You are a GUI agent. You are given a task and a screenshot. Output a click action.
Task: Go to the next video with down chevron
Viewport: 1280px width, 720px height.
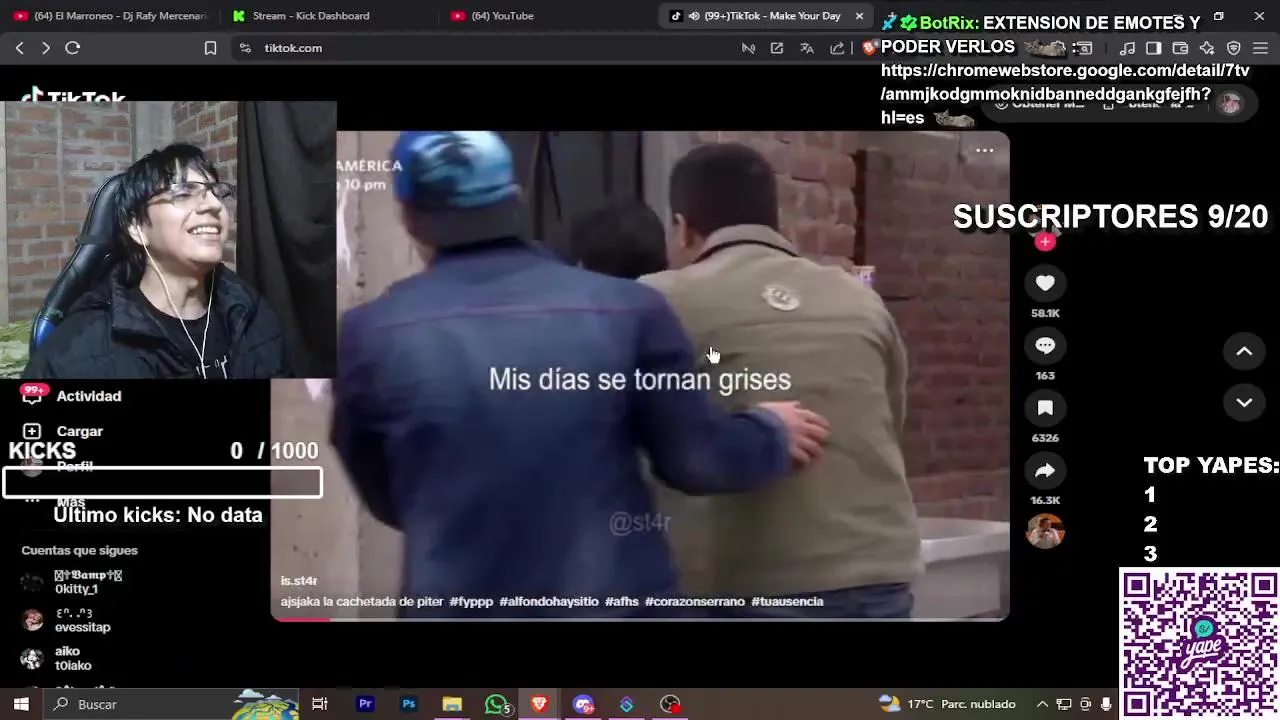point(1244,402)
